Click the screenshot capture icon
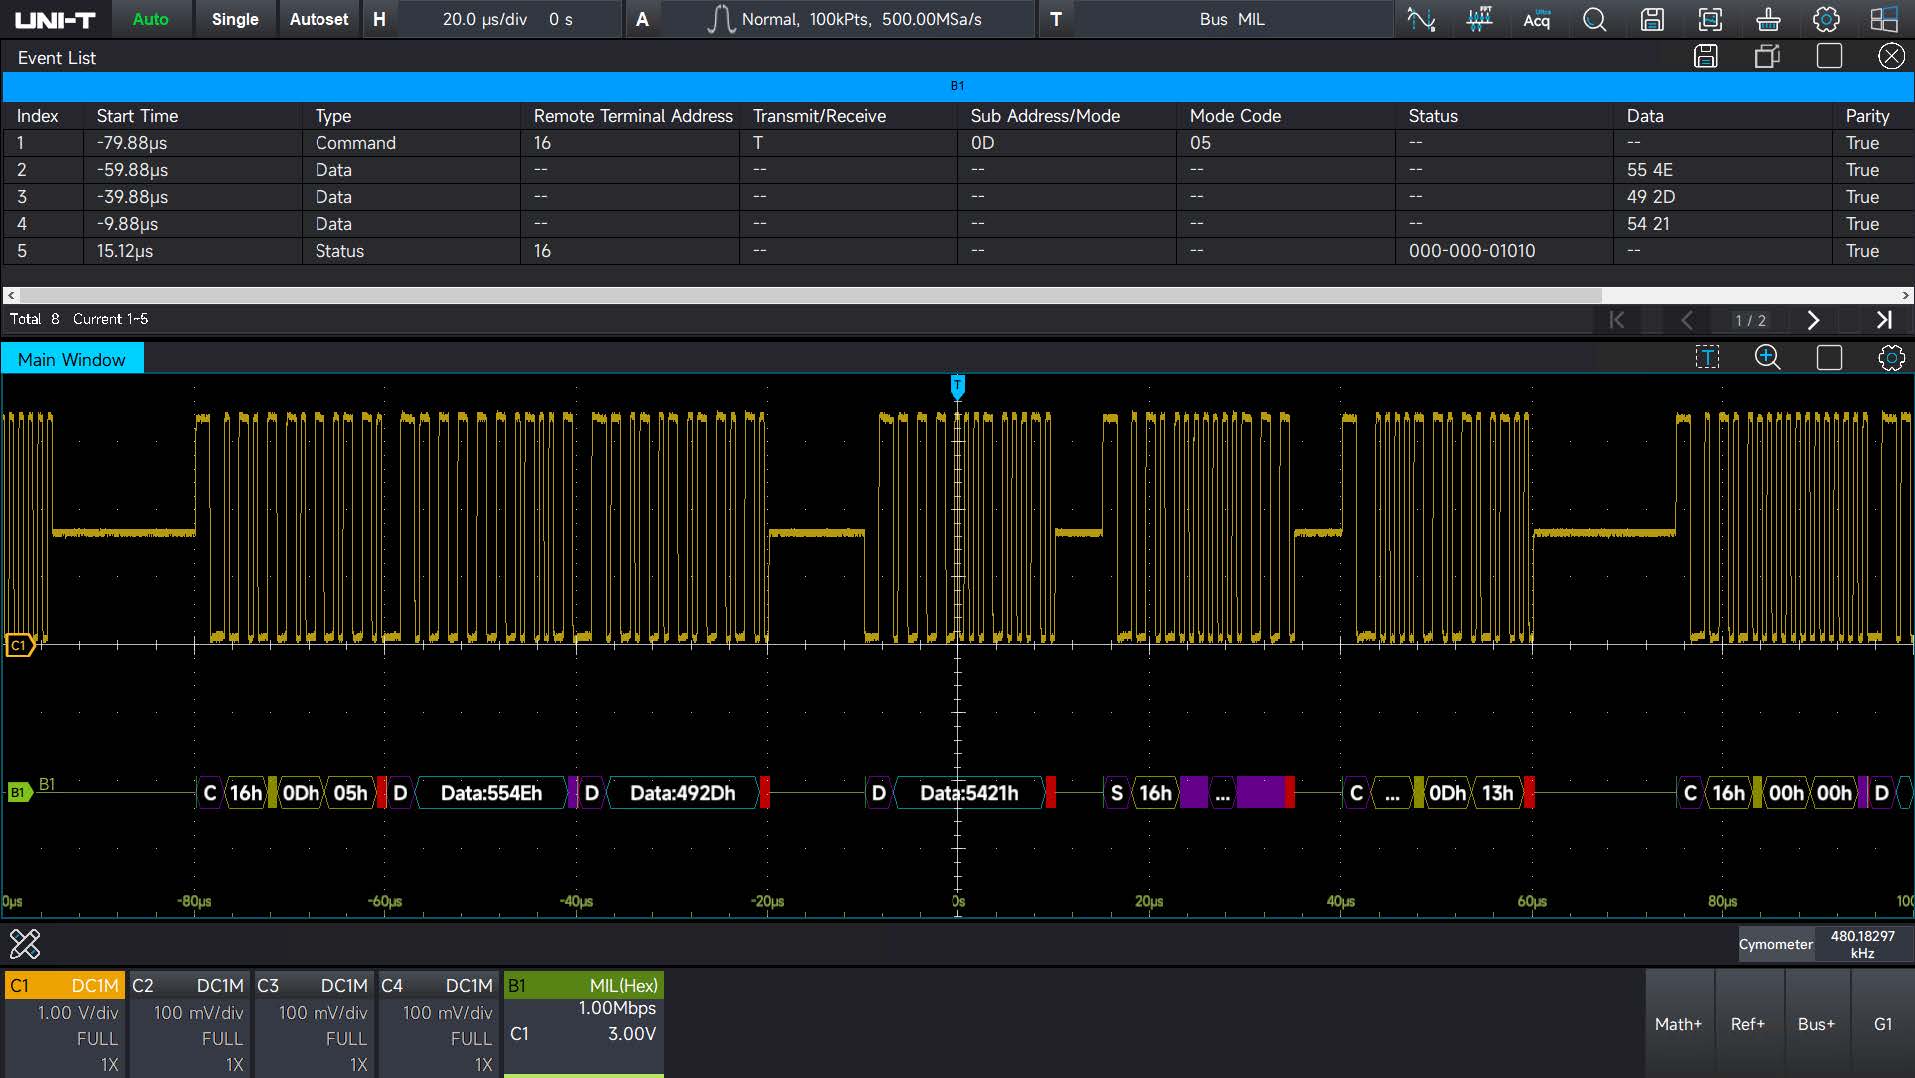The image size is (1915, 1078). pos(1711,19)
